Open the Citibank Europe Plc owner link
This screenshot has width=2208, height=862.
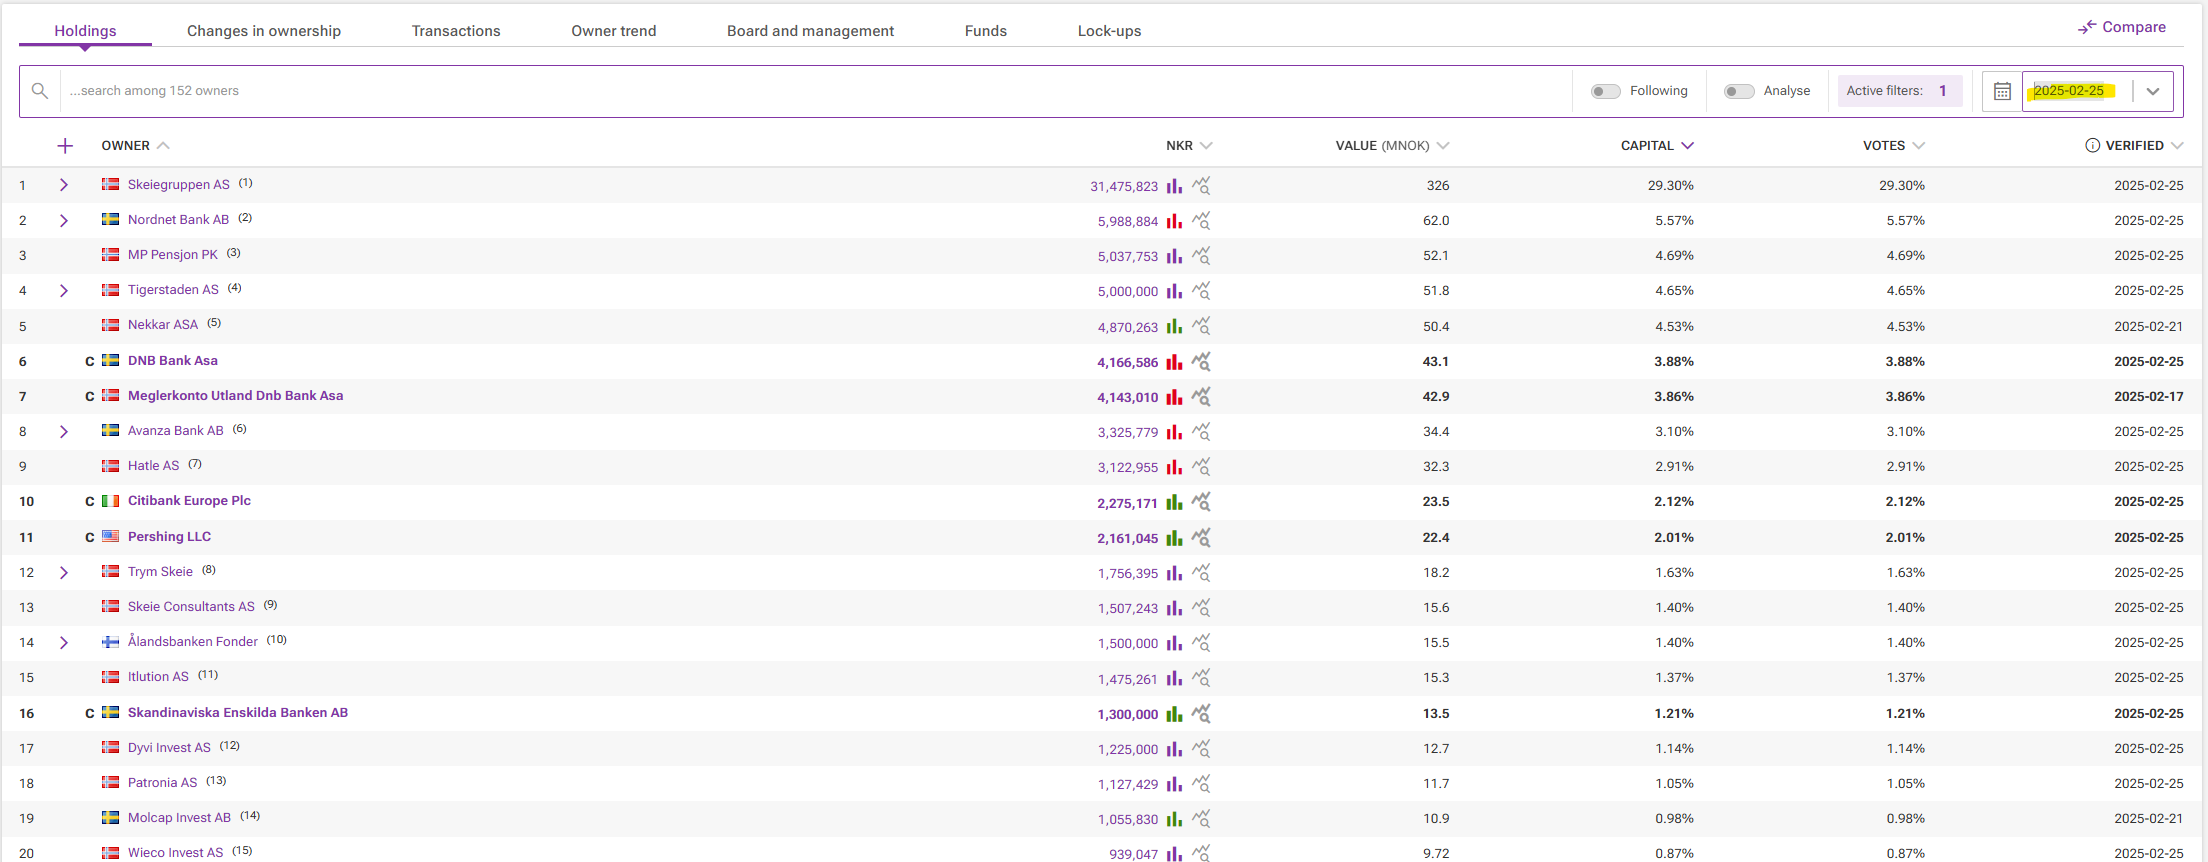189,501
